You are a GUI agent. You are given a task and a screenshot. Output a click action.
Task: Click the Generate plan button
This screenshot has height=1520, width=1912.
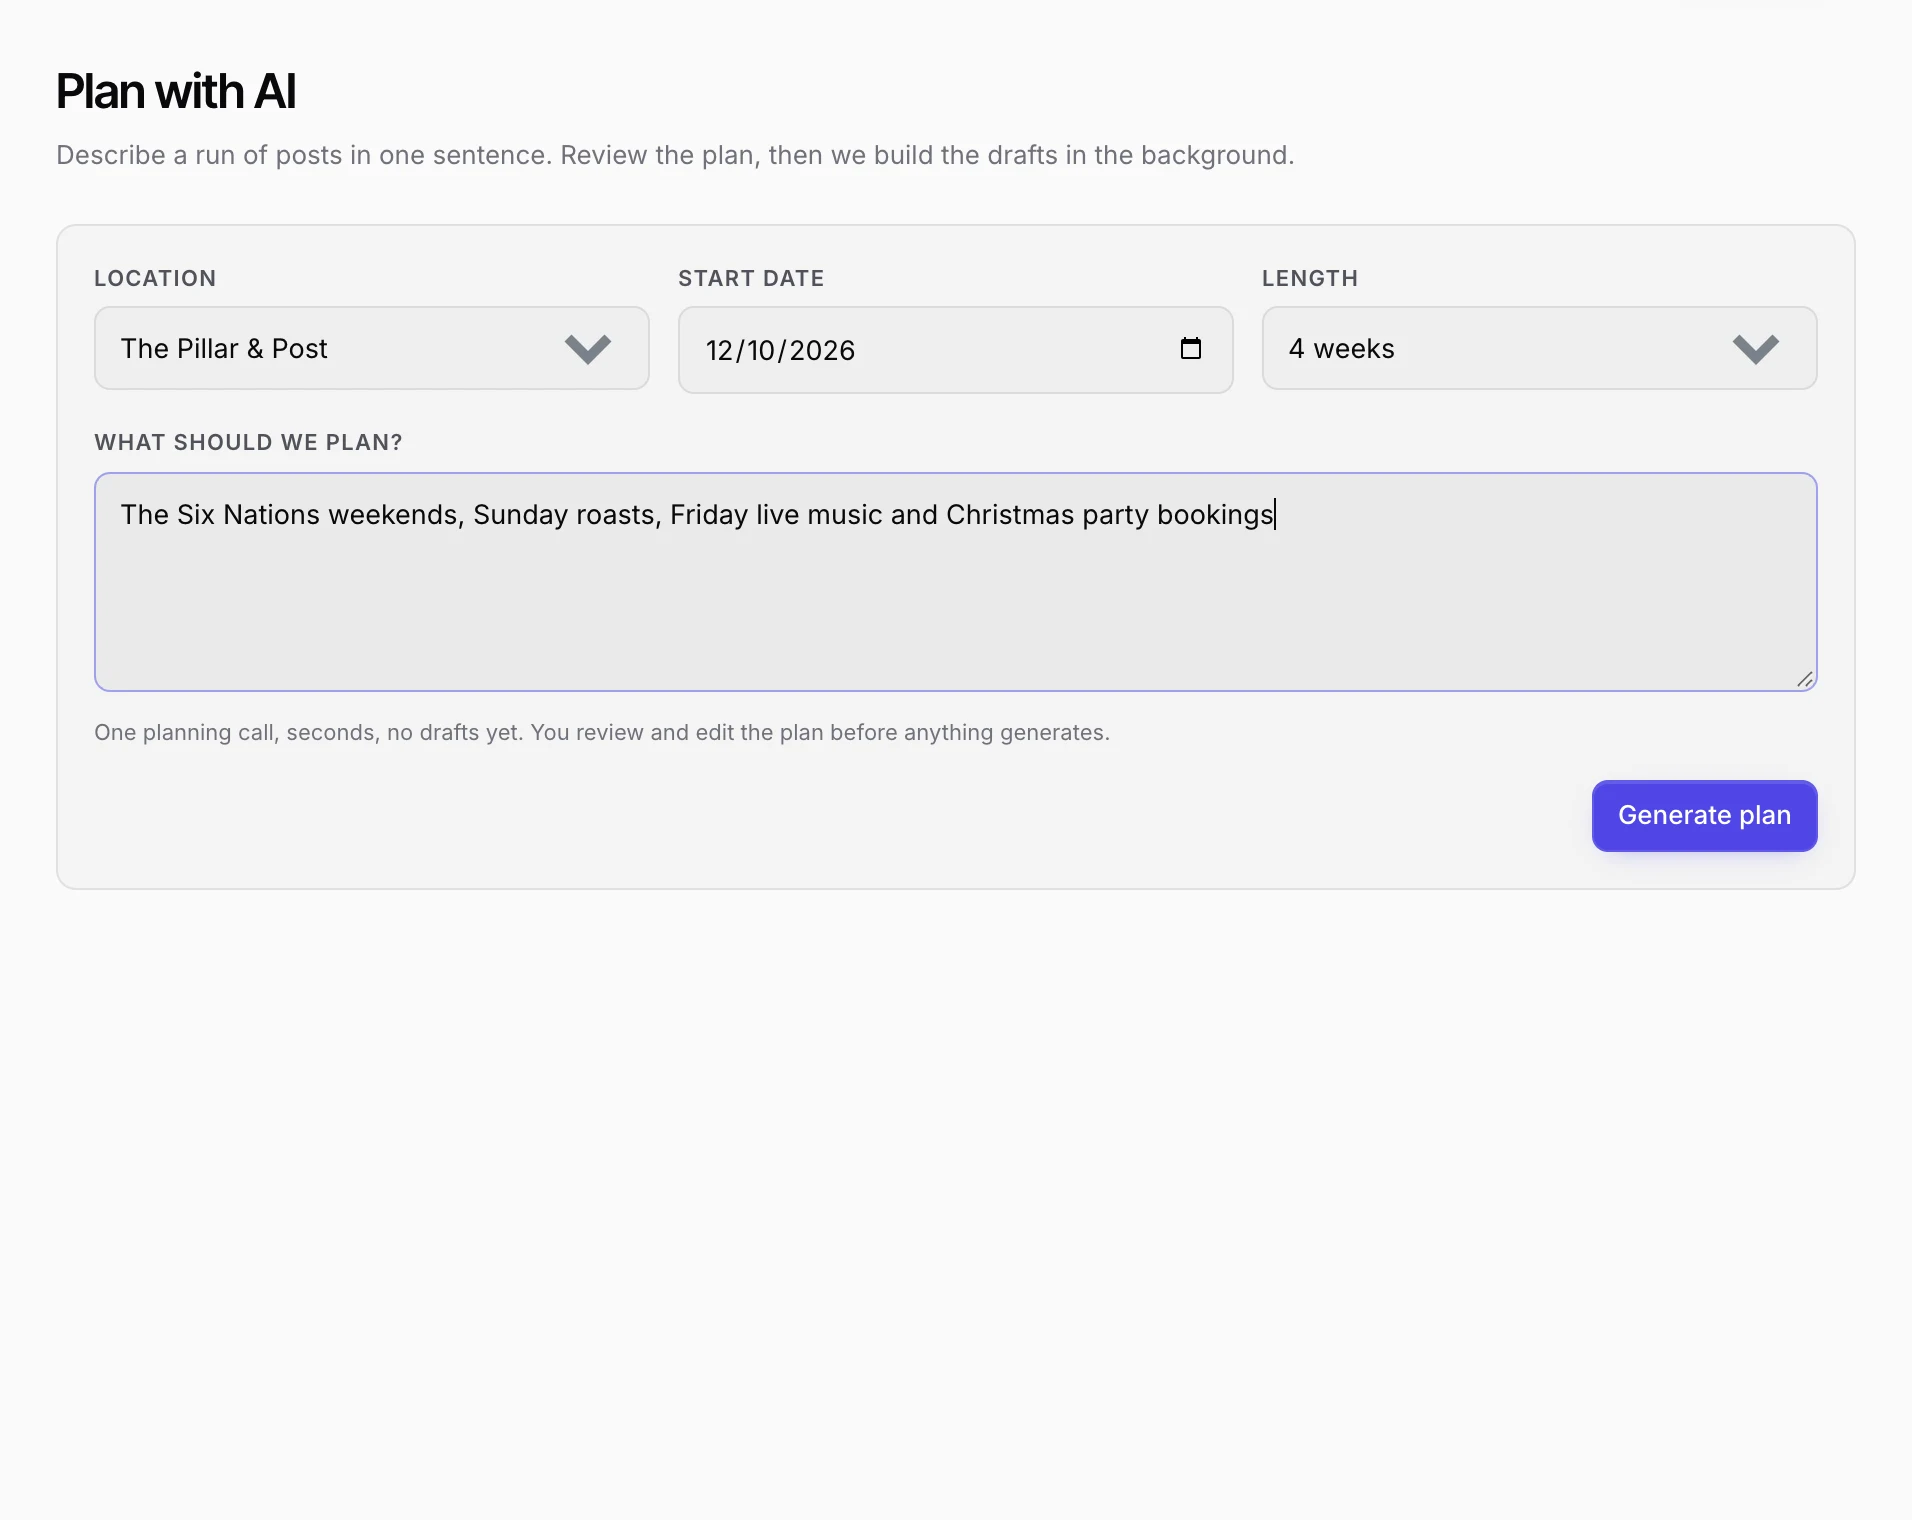(x=1704, y=816)
